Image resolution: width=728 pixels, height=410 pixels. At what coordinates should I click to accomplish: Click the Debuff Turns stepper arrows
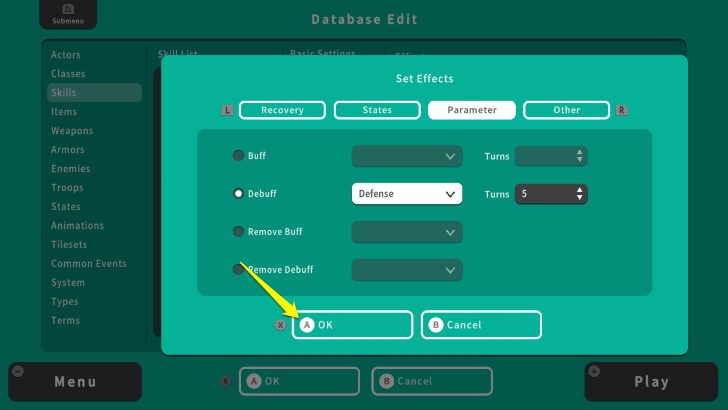579,194
